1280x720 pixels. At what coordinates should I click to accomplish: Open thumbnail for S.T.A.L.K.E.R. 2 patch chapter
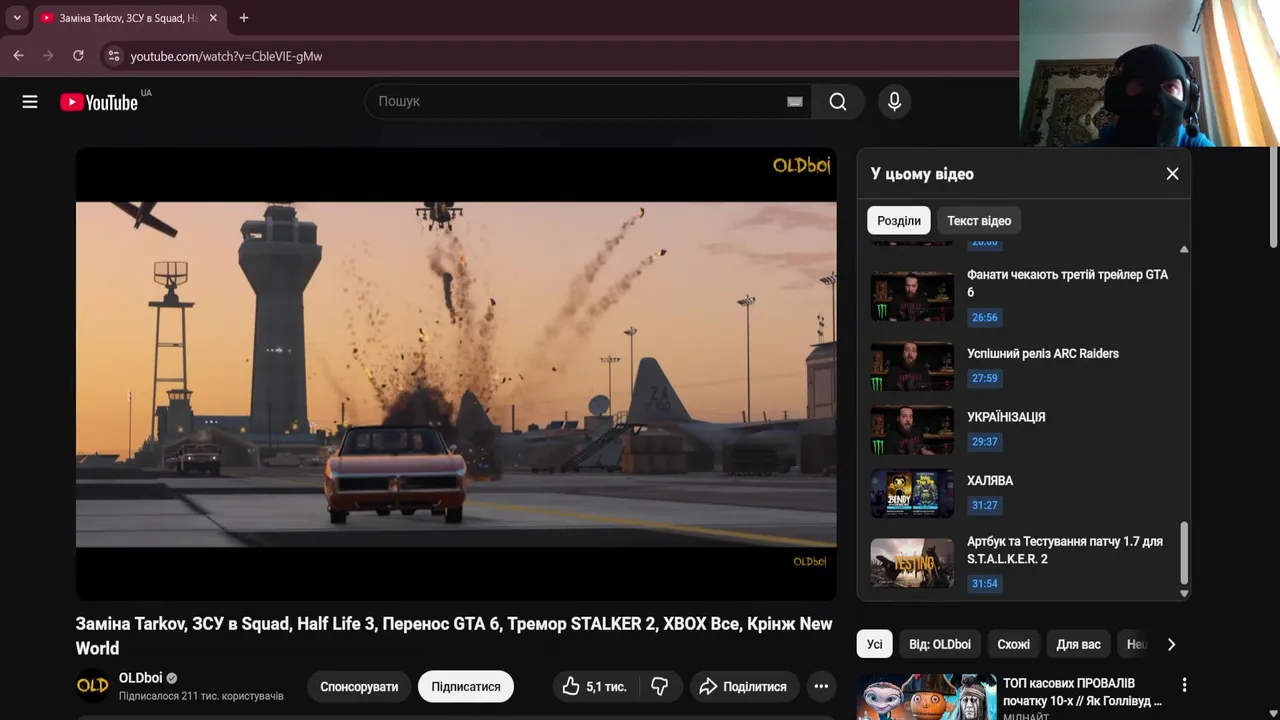pos(912,563)
